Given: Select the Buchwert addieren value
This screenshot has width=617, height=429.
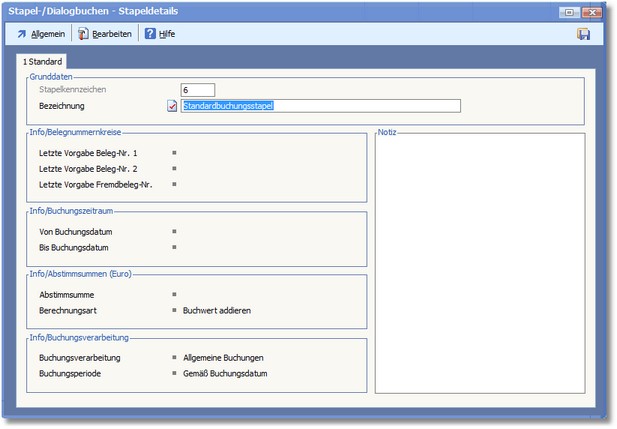Looking at the screenshot, I should coord(217,310).
